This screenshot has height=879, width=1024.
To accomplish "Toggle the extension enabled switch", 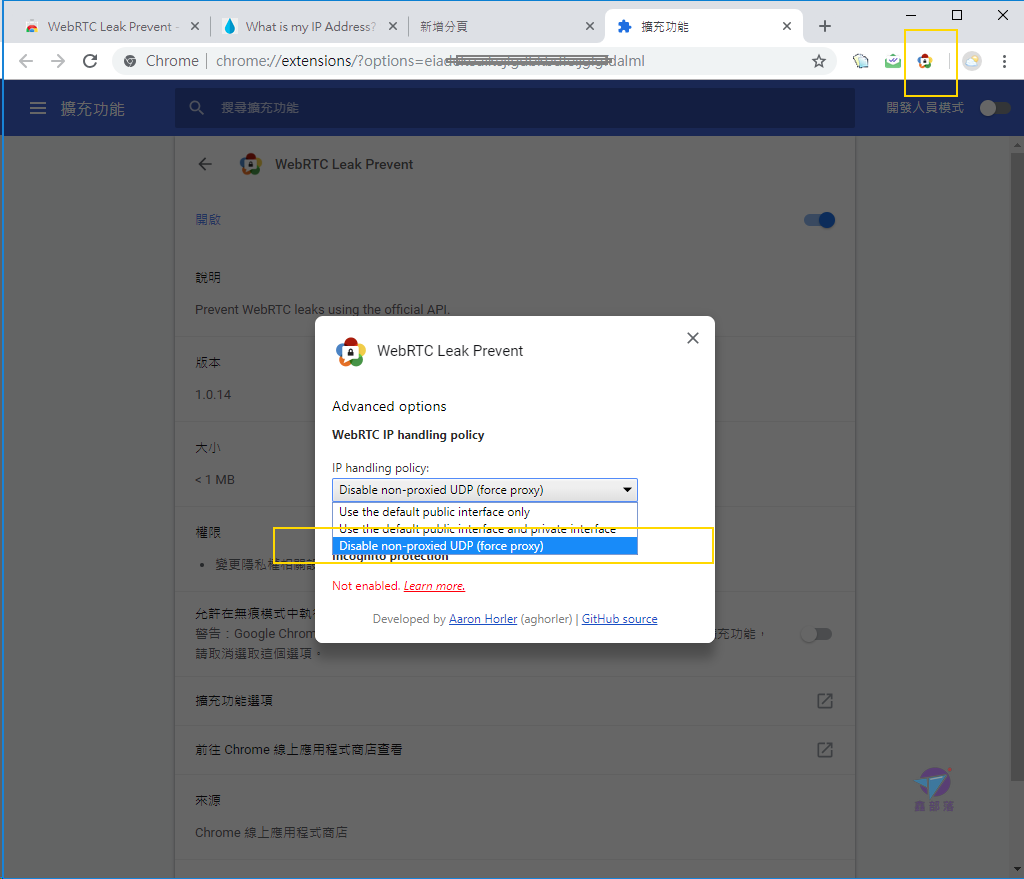I will tap(820, 220).
